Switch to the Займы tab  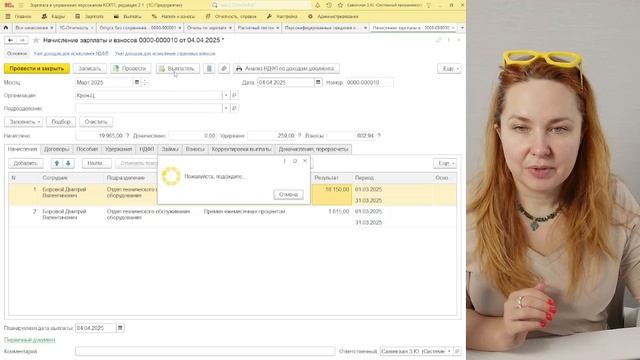click(x=170, y=149)
